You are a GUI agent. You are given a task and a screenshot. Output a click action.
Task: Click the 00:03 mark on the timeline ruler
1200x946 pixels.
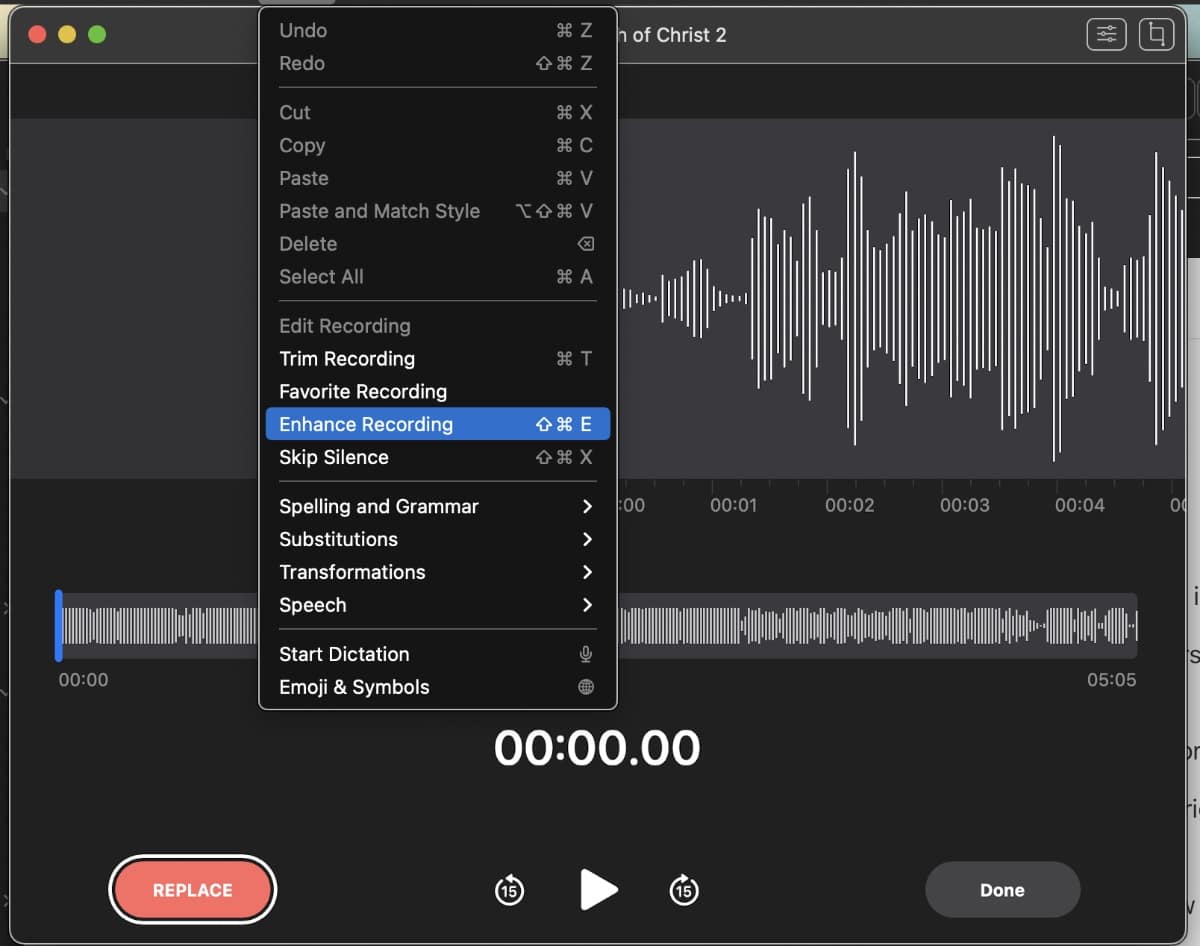pos(964,506)
